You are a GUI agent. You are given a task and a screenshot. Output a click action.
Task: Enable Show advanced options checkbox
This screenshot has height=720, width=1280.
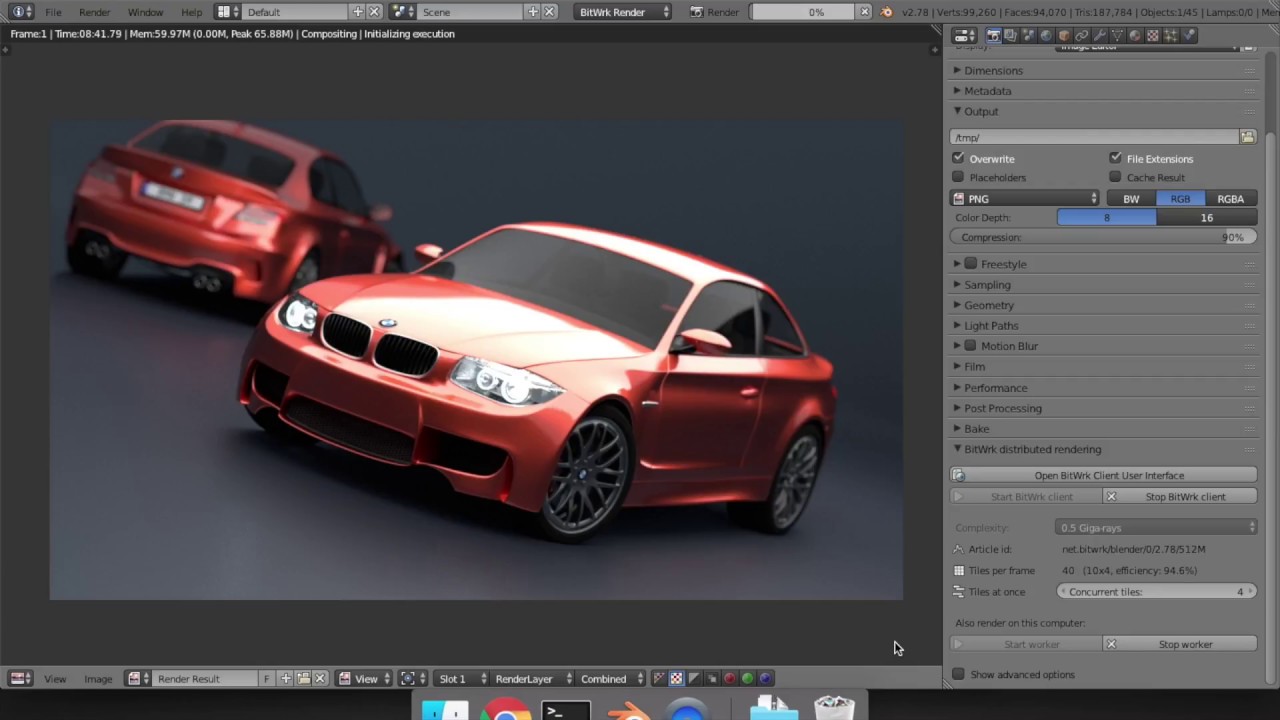pyautogui.click(x=958, y=674)
